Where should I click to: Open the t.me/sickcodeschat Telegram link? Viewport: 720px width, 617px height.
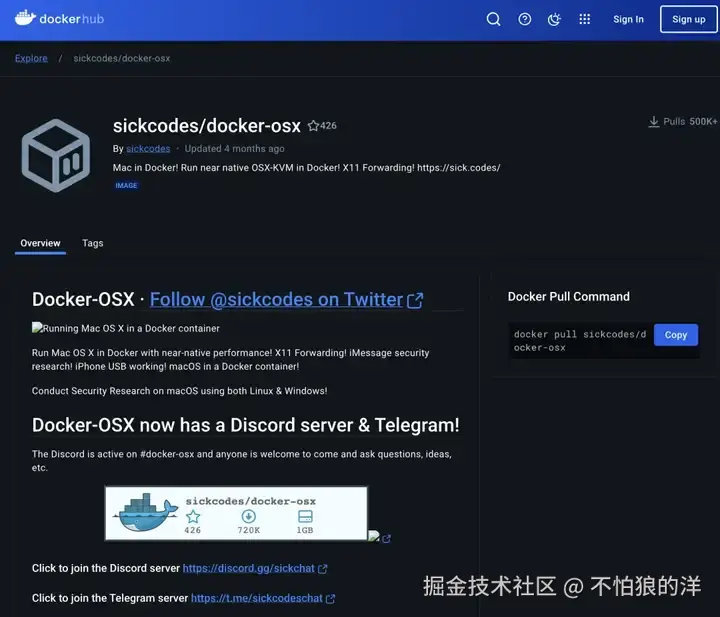[x=257, y=598]
